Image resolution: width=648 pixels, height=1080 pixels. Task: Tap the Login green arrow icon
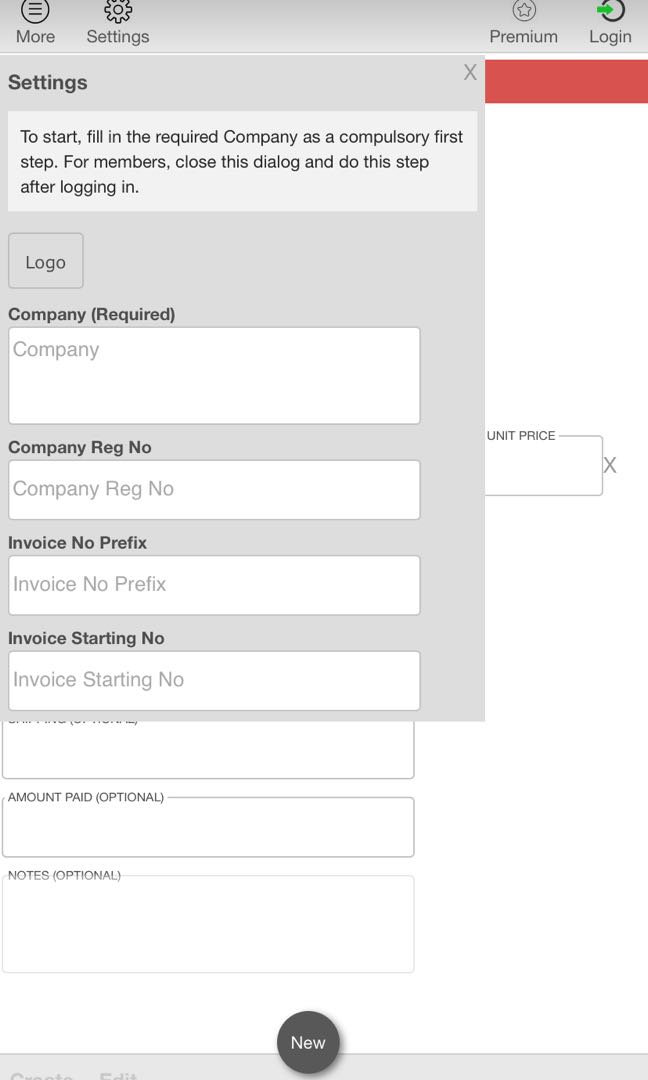point(610,12)
